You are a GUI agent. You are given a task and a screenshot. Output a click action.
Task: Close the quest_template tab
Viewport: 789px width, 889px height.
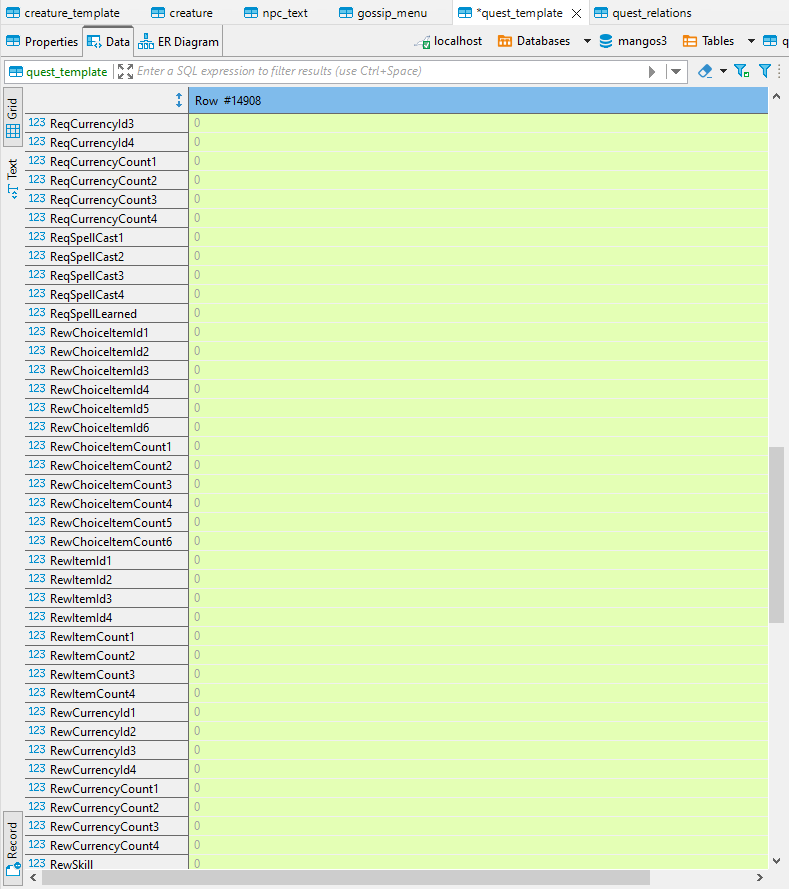pos(576,13)
